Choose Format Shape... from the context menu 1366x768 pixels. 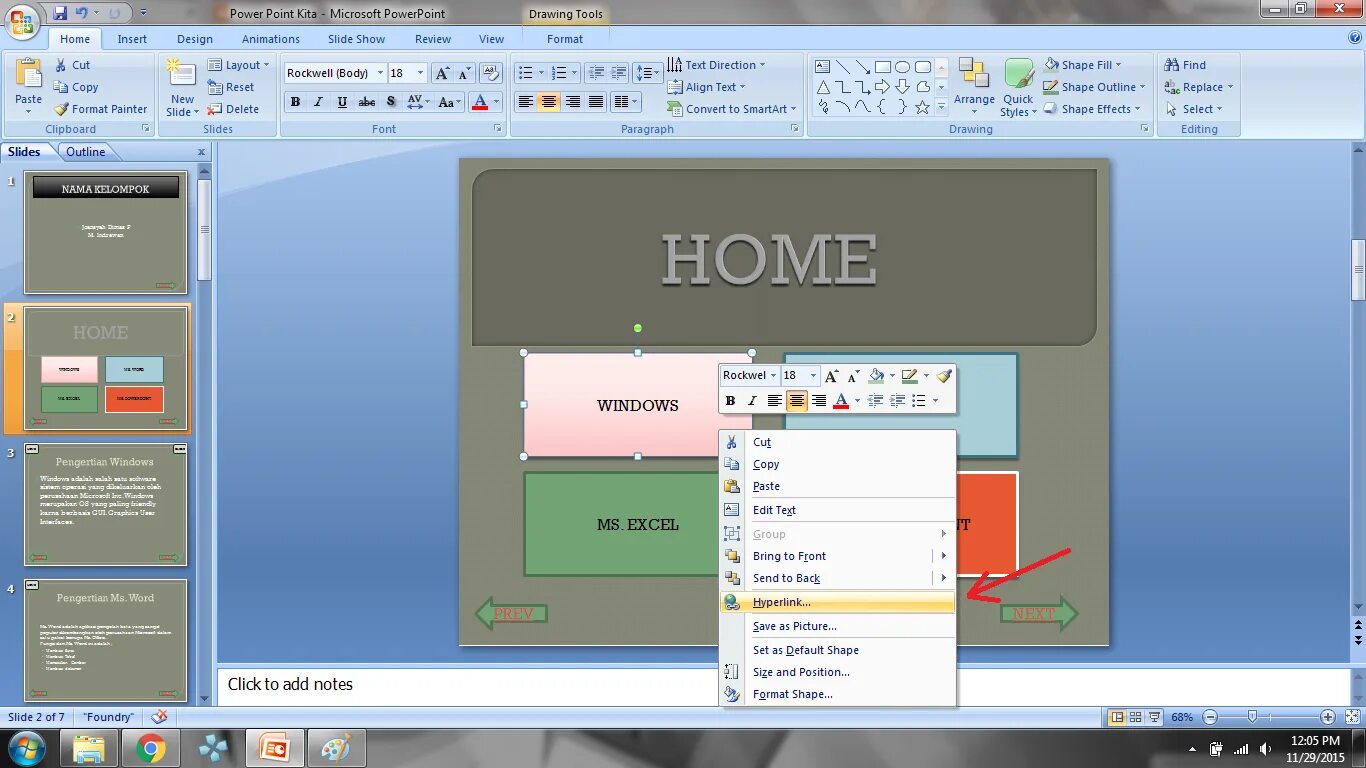(837, 694)
